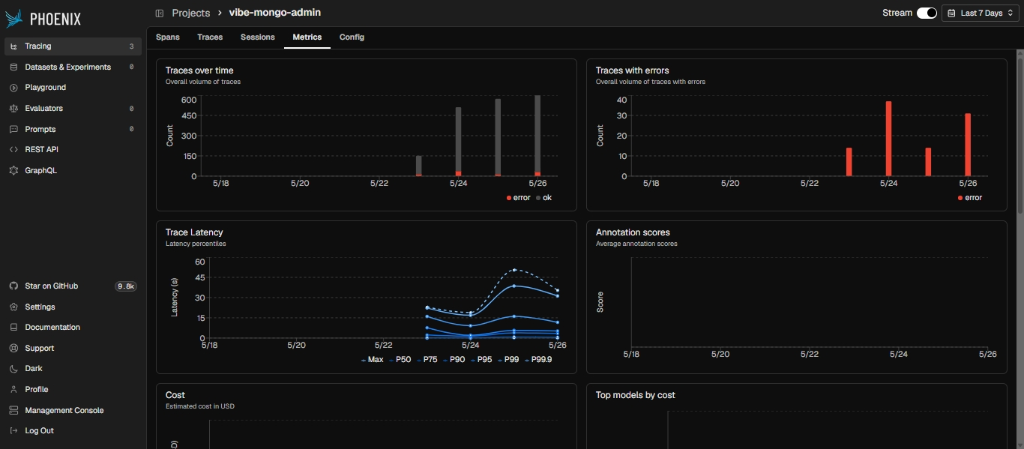This screenshot has height=449, width=1024.
Task: Click the Evaluators scale icon
Action: coord(14,108)
